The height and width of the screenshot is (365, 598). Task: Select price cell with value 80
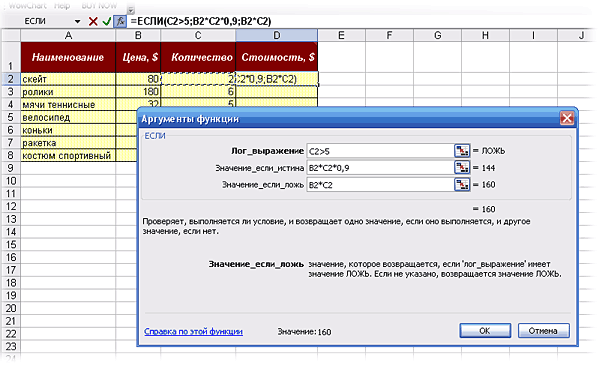[x=138, y=79]
